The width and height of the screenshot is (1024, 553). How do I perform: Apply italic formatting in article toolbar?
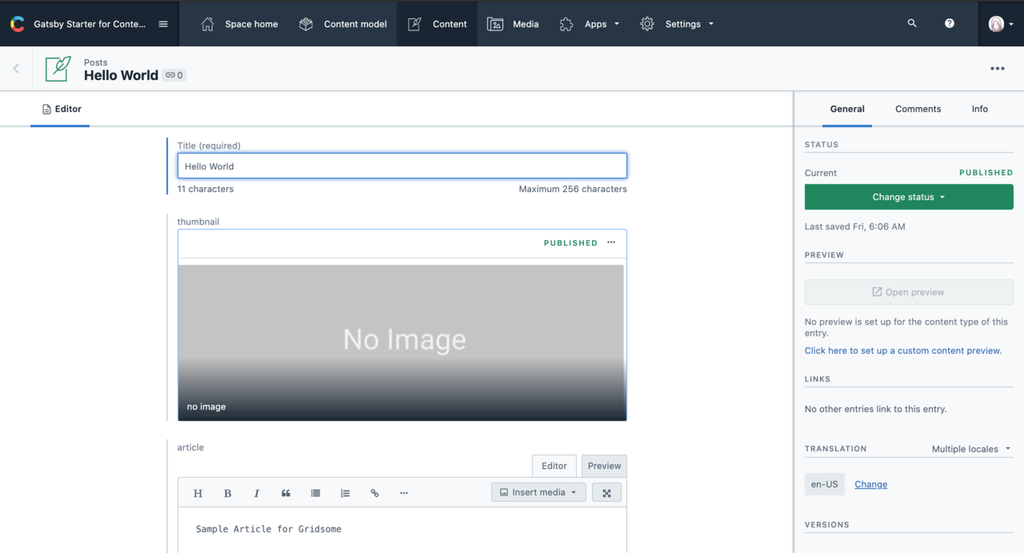tap(256, 493)
